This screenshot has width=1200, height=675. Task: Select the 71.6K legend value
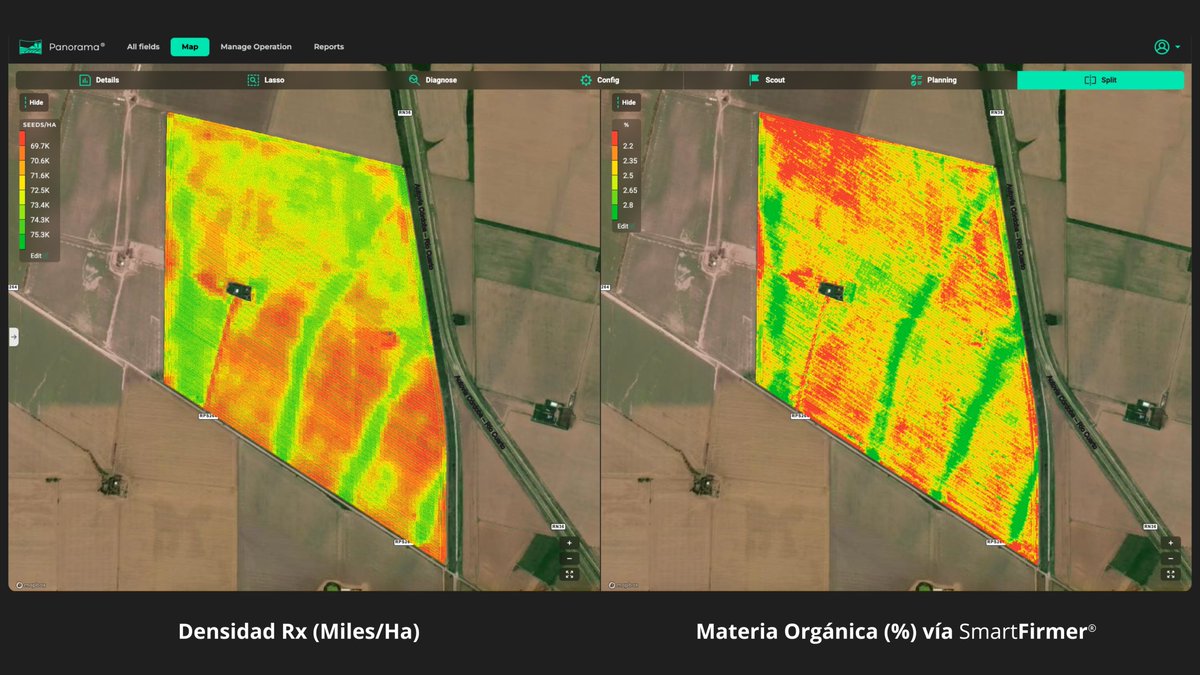tap(41, 175)
